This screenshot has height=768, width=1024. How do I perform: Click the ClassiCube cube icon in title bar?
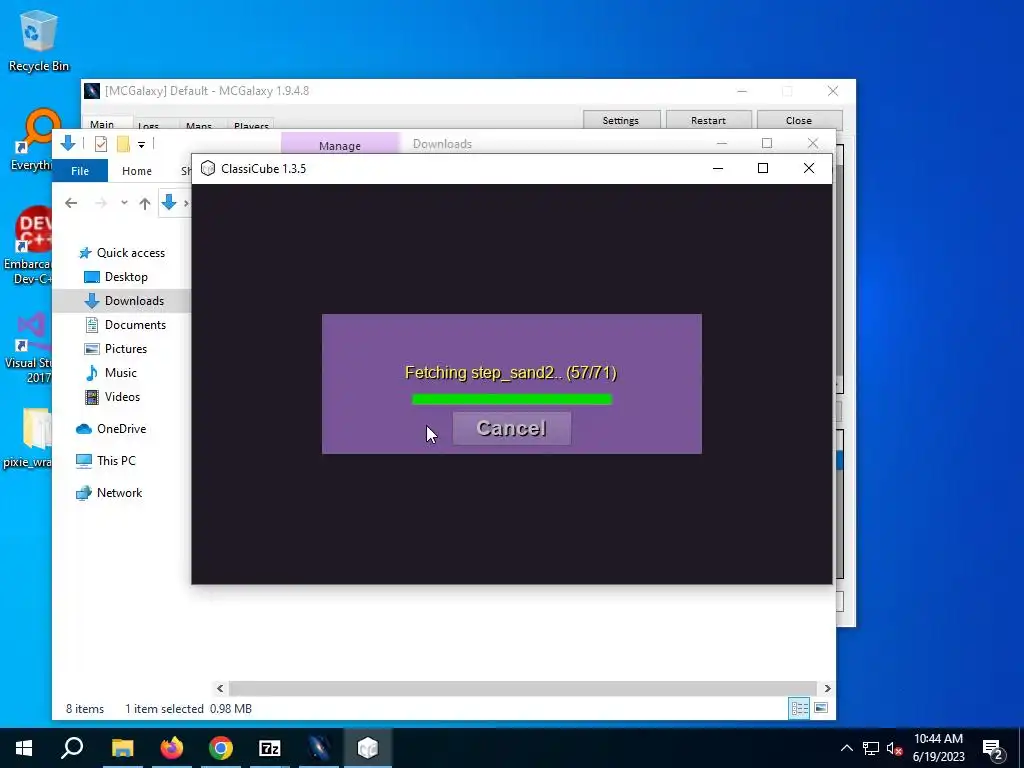coord(208,168)
